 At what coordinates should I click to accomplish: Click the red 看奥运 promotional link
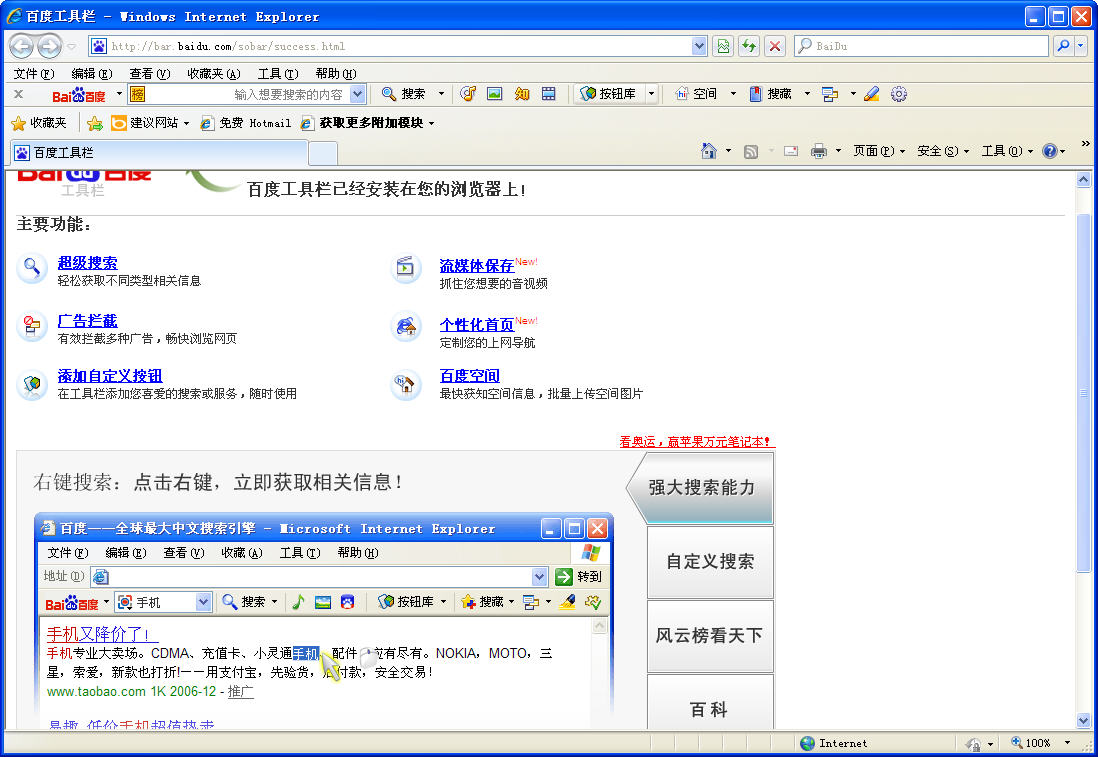pos(696,442)
